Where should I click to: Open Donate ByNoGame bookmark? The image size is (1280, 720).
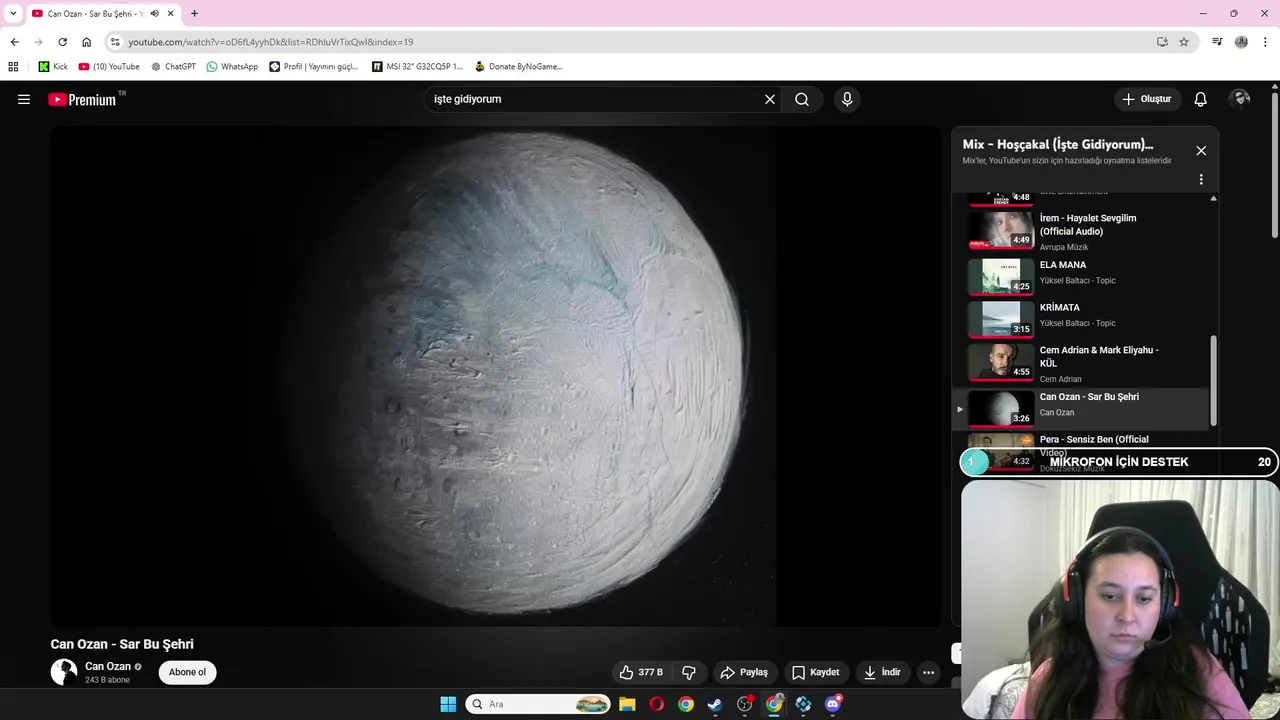coord(518,67)
